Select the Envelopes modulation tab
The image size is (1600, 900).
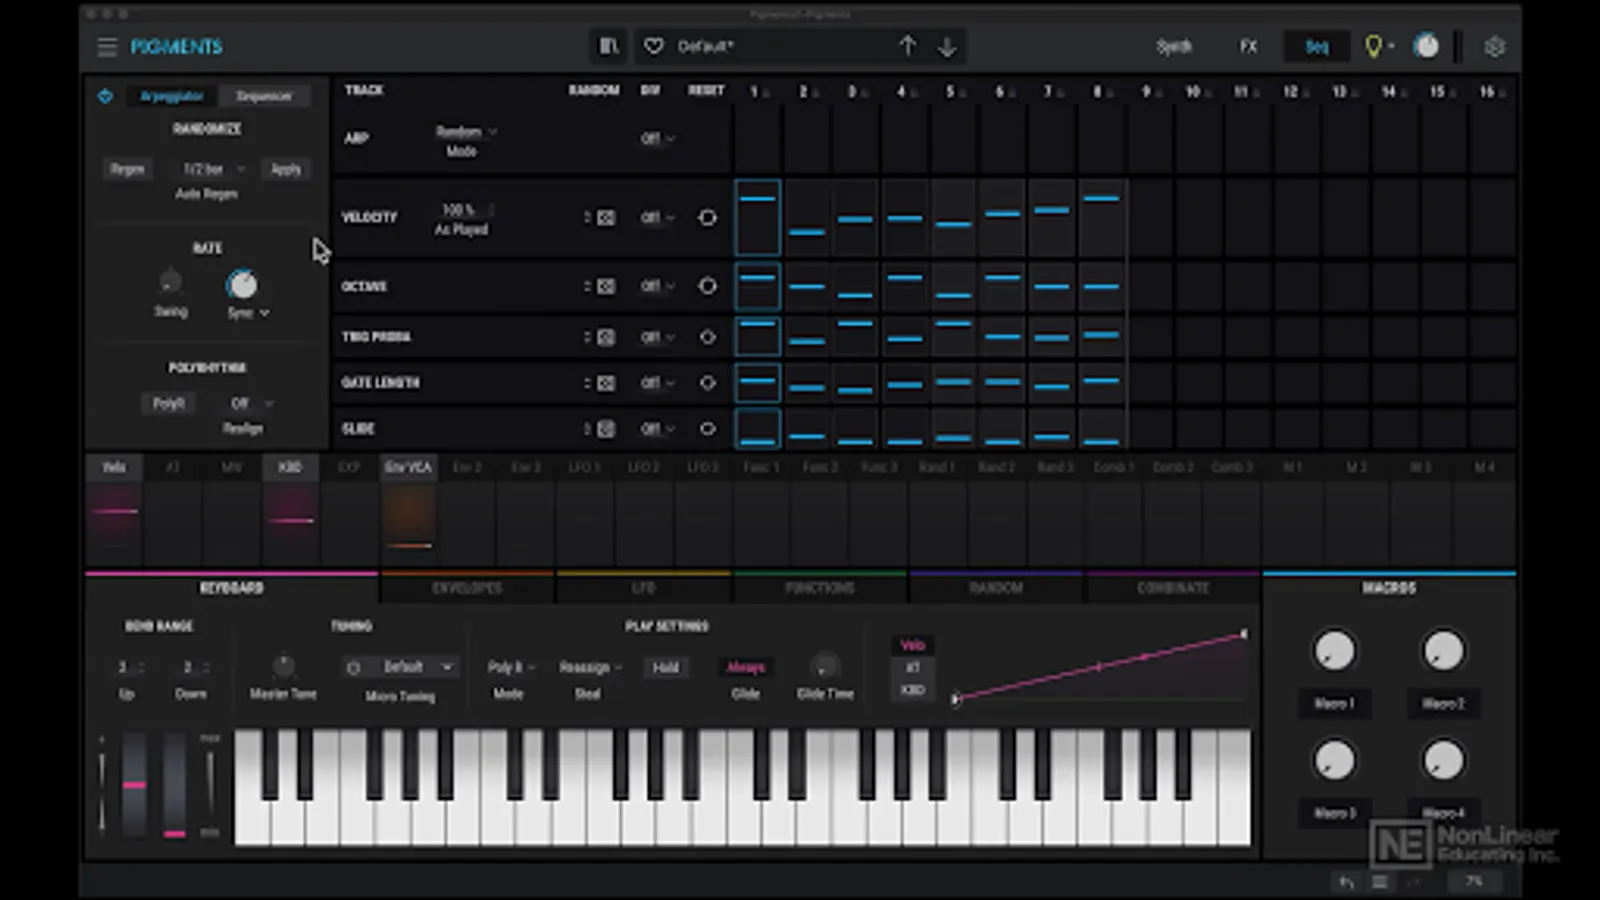click(x=467, y=588)
